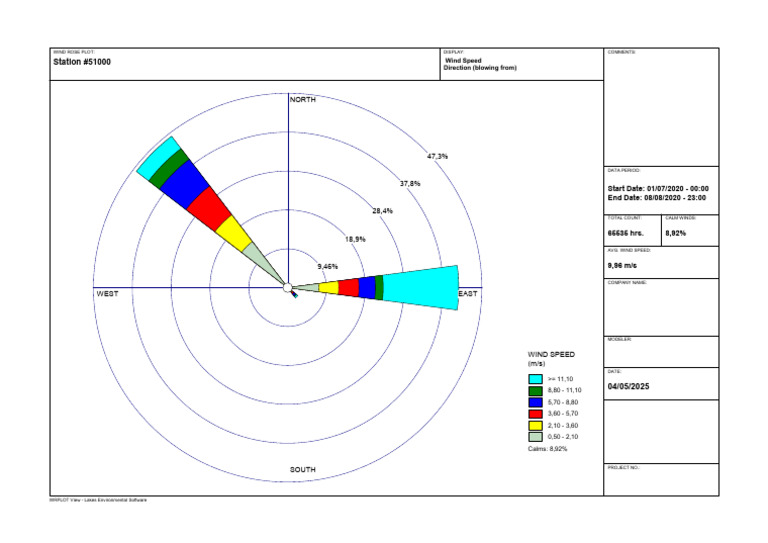This screenshot has height=543, width=768.
Task: Select the 'Station #51000' title text
Action: pyautogui.click(x=82, y=62)
